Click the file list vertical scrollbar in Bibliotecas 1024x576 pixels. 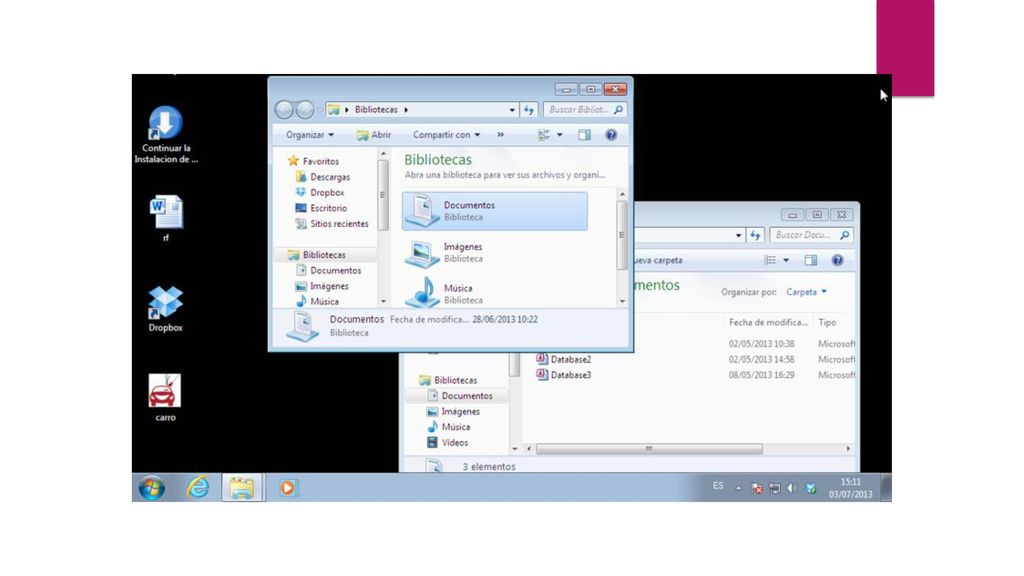coord(622,235)
